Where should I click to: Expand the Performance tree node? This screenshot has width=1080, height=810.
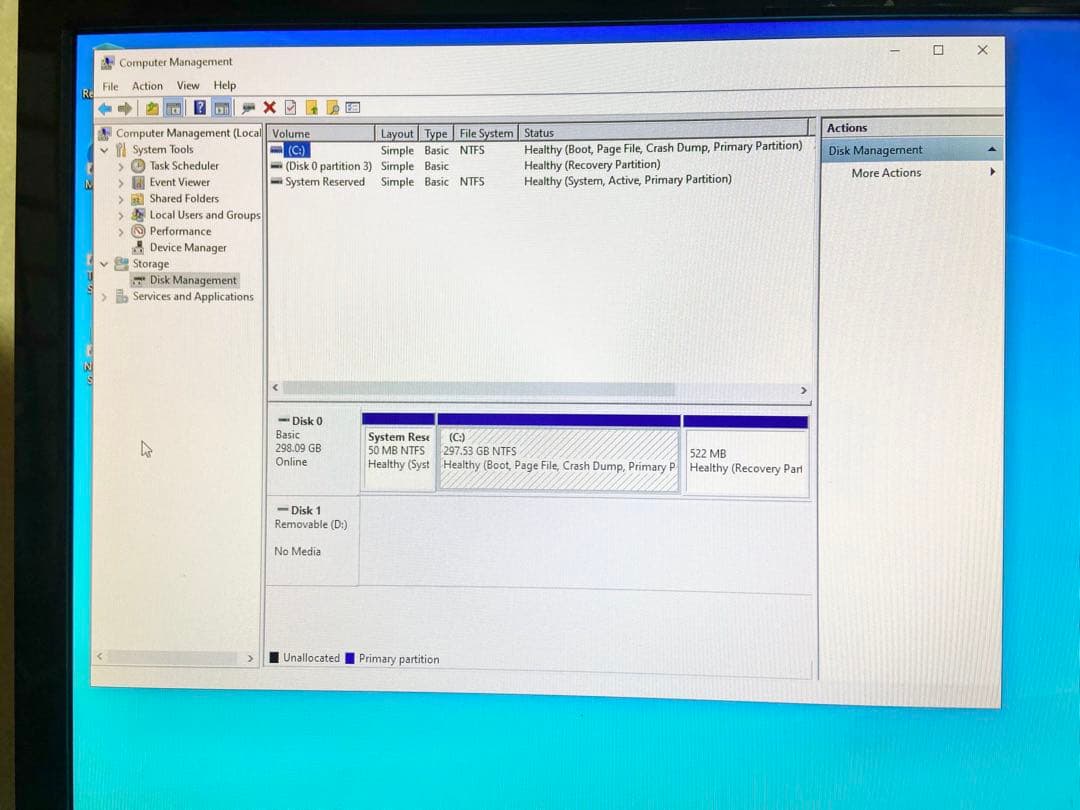[120, 231]
